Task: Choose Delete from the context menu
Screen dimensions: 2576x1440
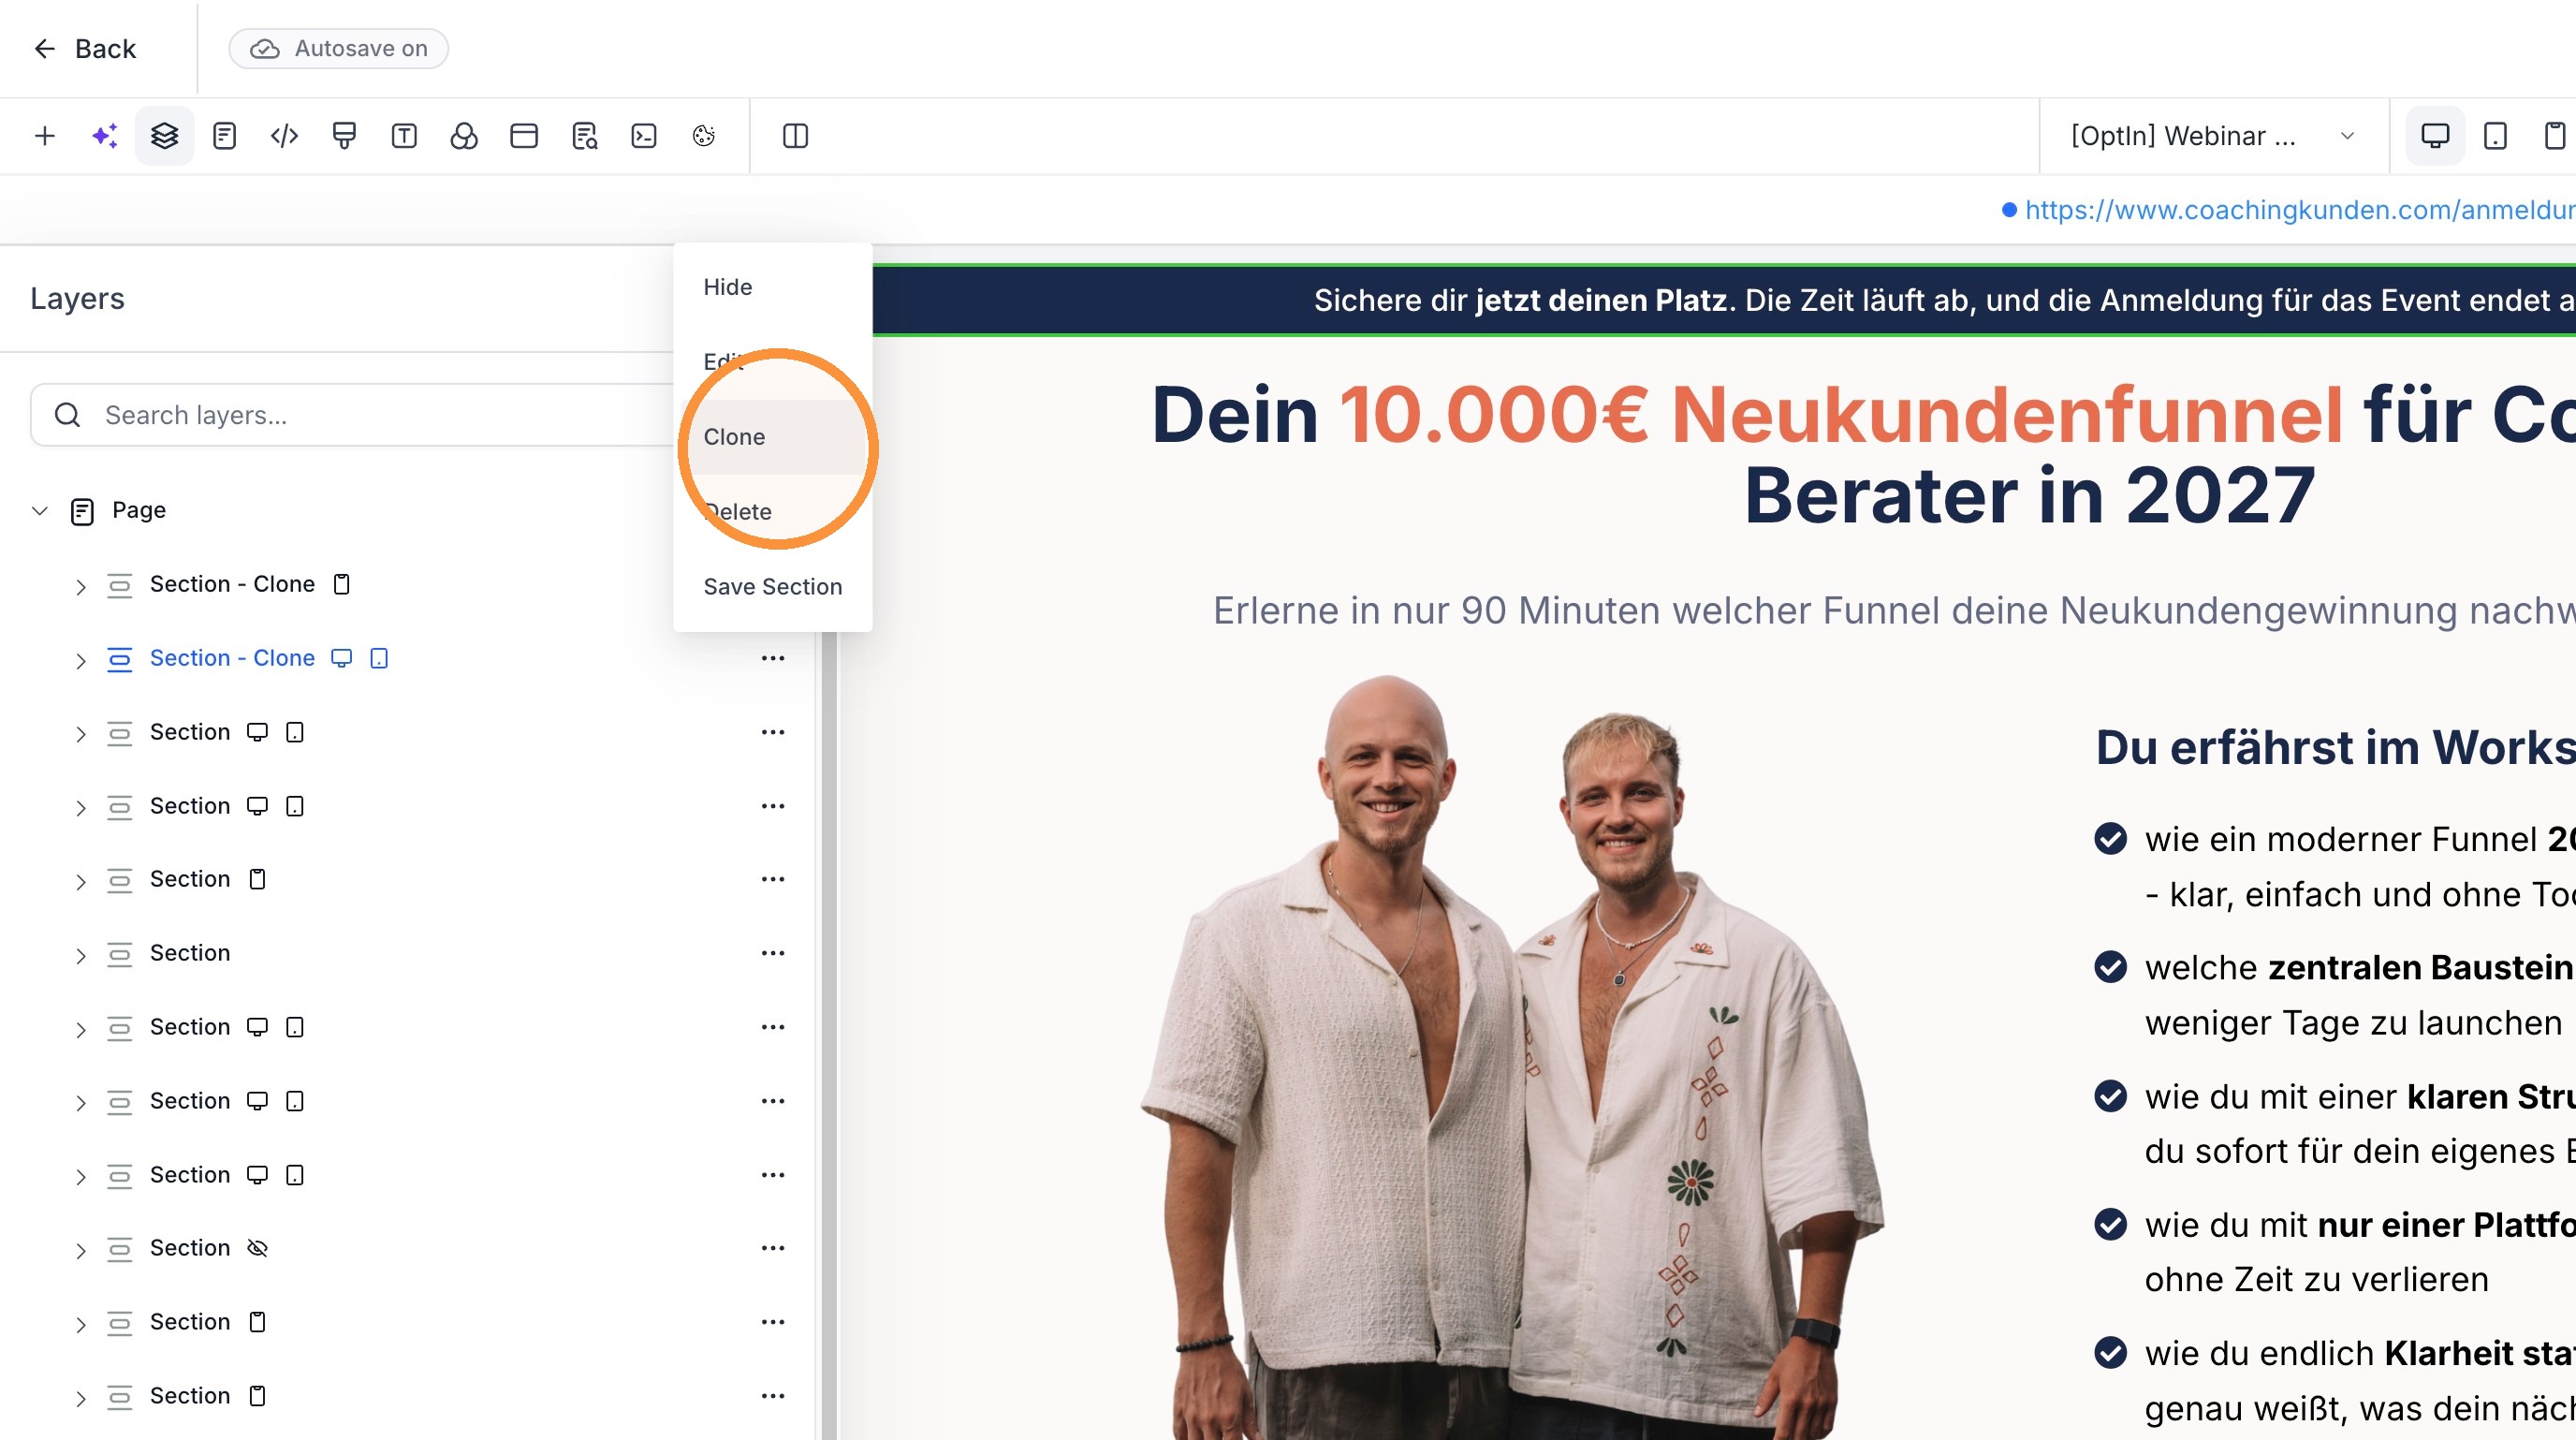Action: click(x=772, y=512)
